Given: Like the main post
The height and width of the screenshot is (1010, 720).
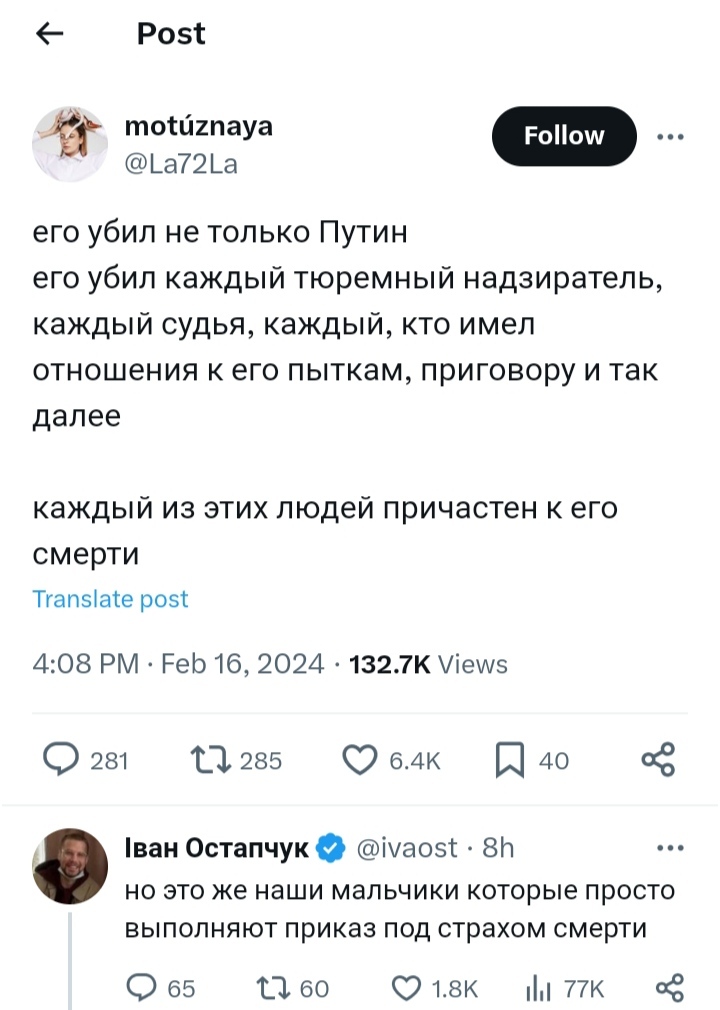Looking at the screenshot, I should click(x=358, y=761).
